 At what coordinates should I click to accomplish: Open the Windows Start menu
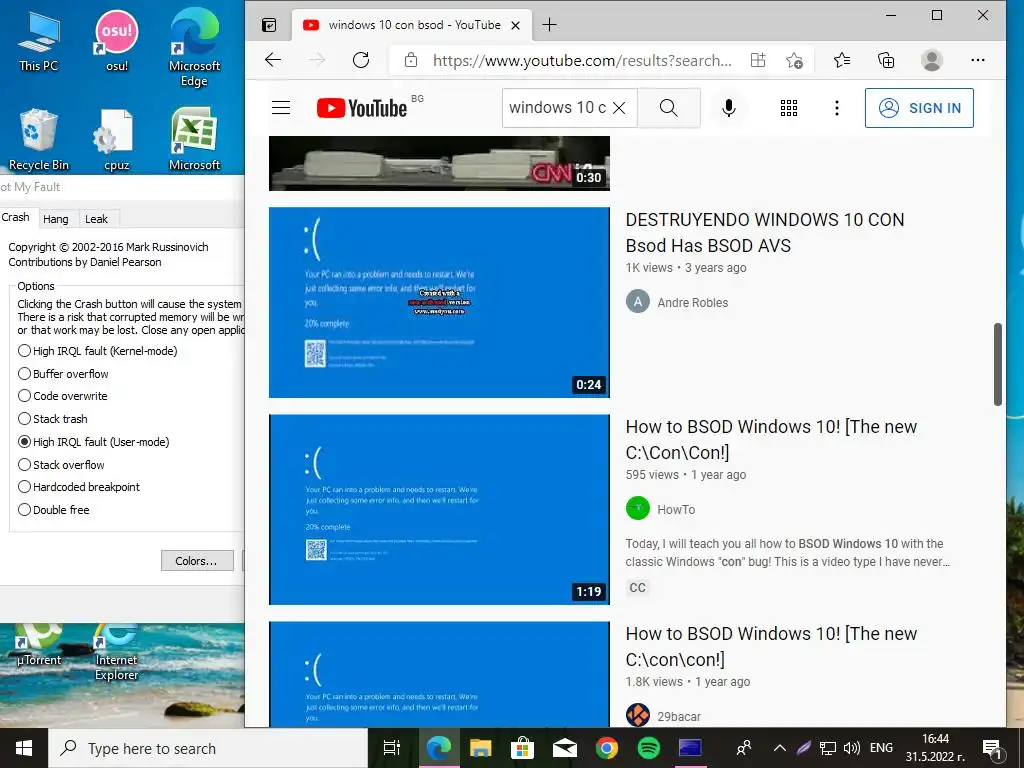click(x=24, y=748)
